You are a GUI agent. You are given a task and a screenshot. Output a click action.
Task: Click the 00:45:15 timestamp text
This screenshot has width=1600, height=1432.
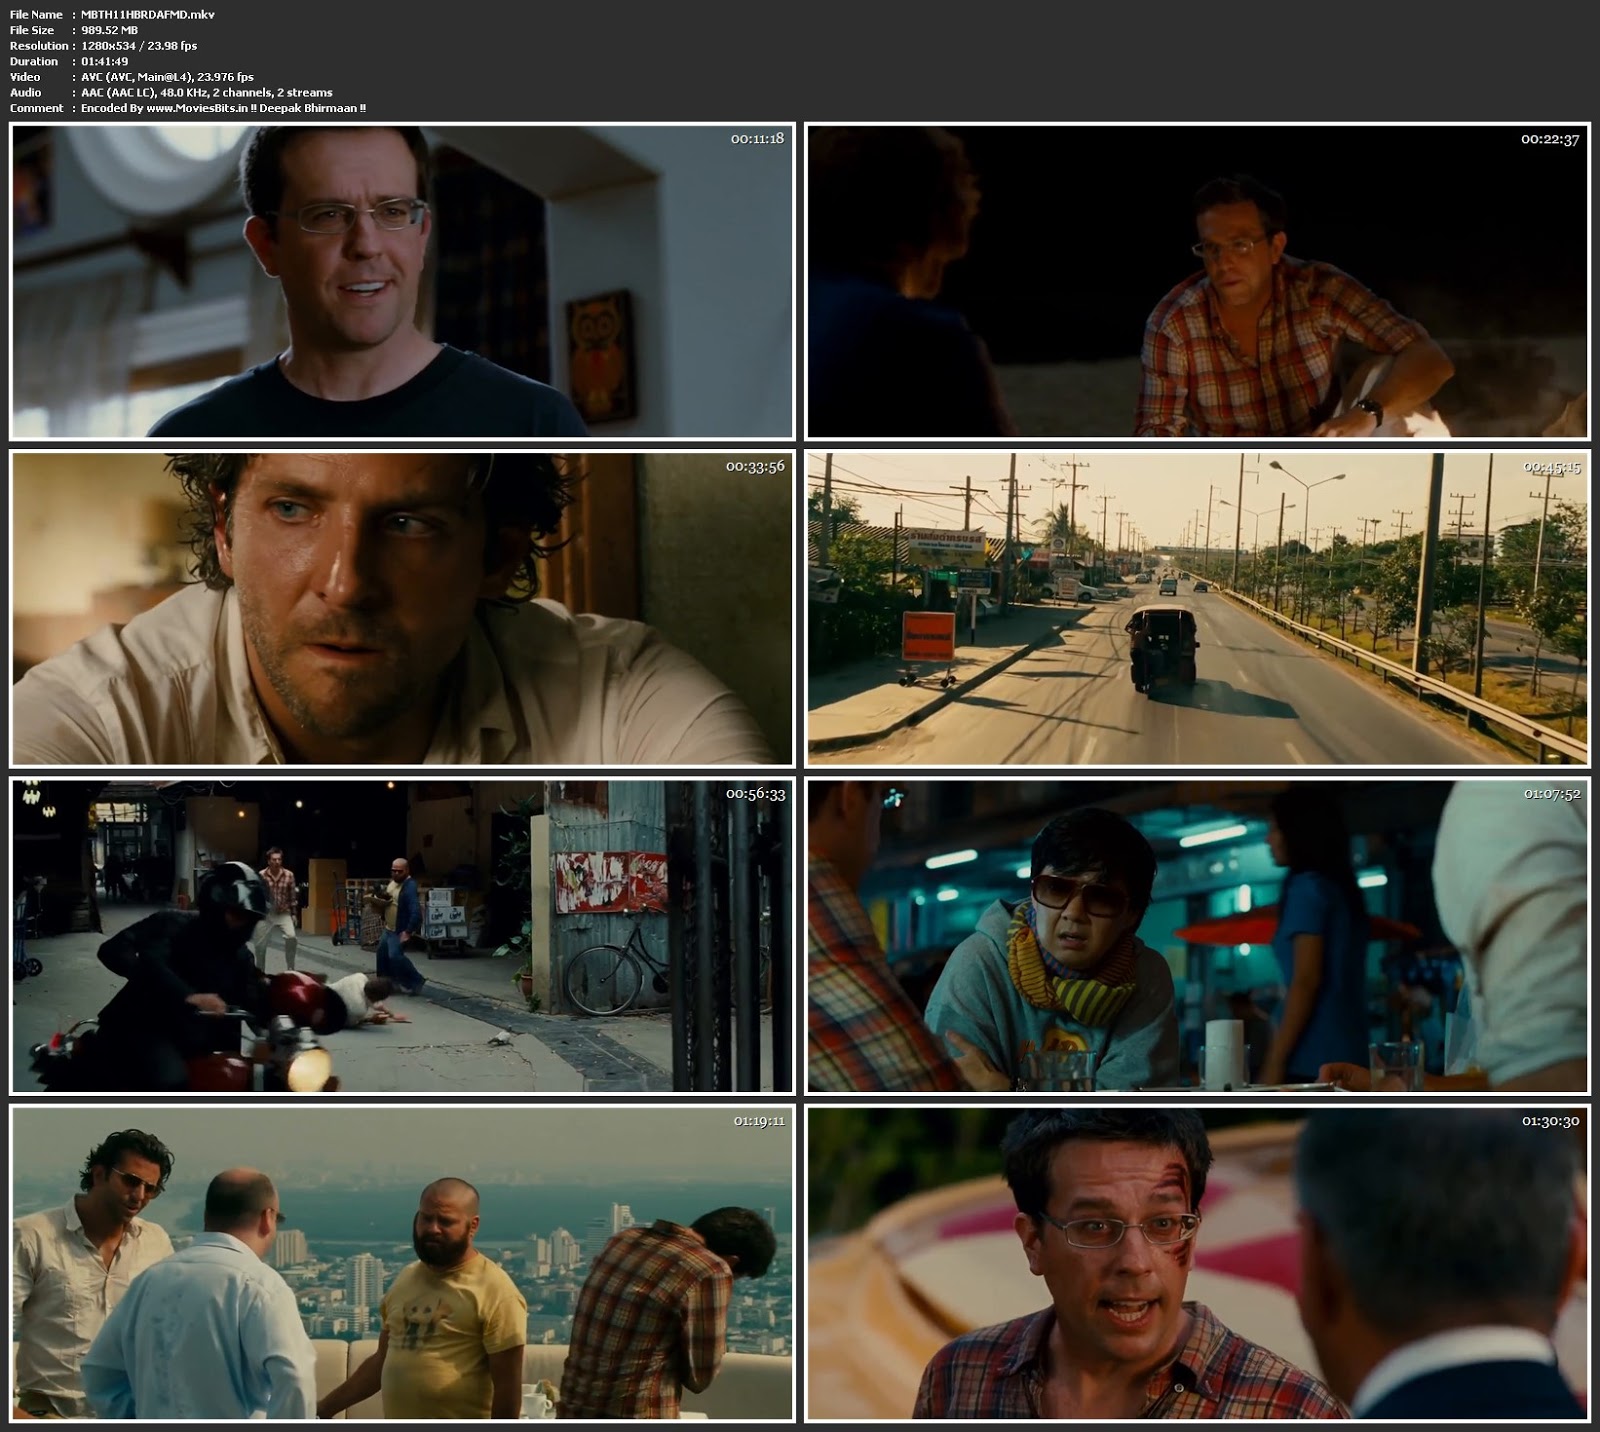click(1551, 467)
